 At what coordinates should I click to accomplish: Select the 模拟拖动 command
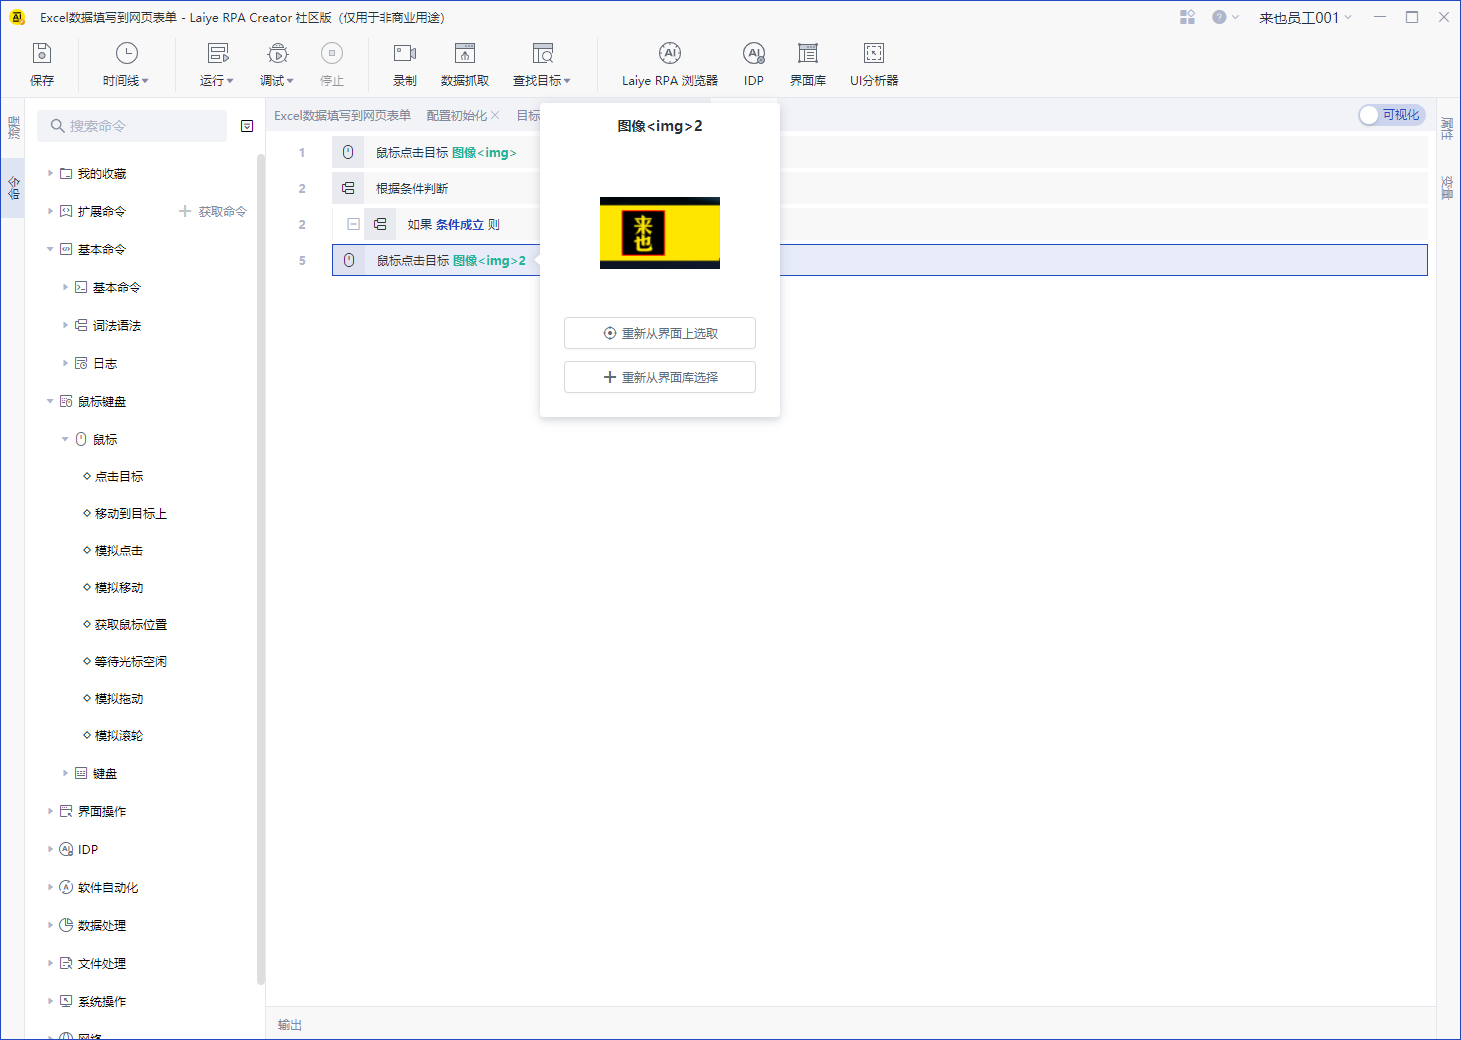(118, 698)
